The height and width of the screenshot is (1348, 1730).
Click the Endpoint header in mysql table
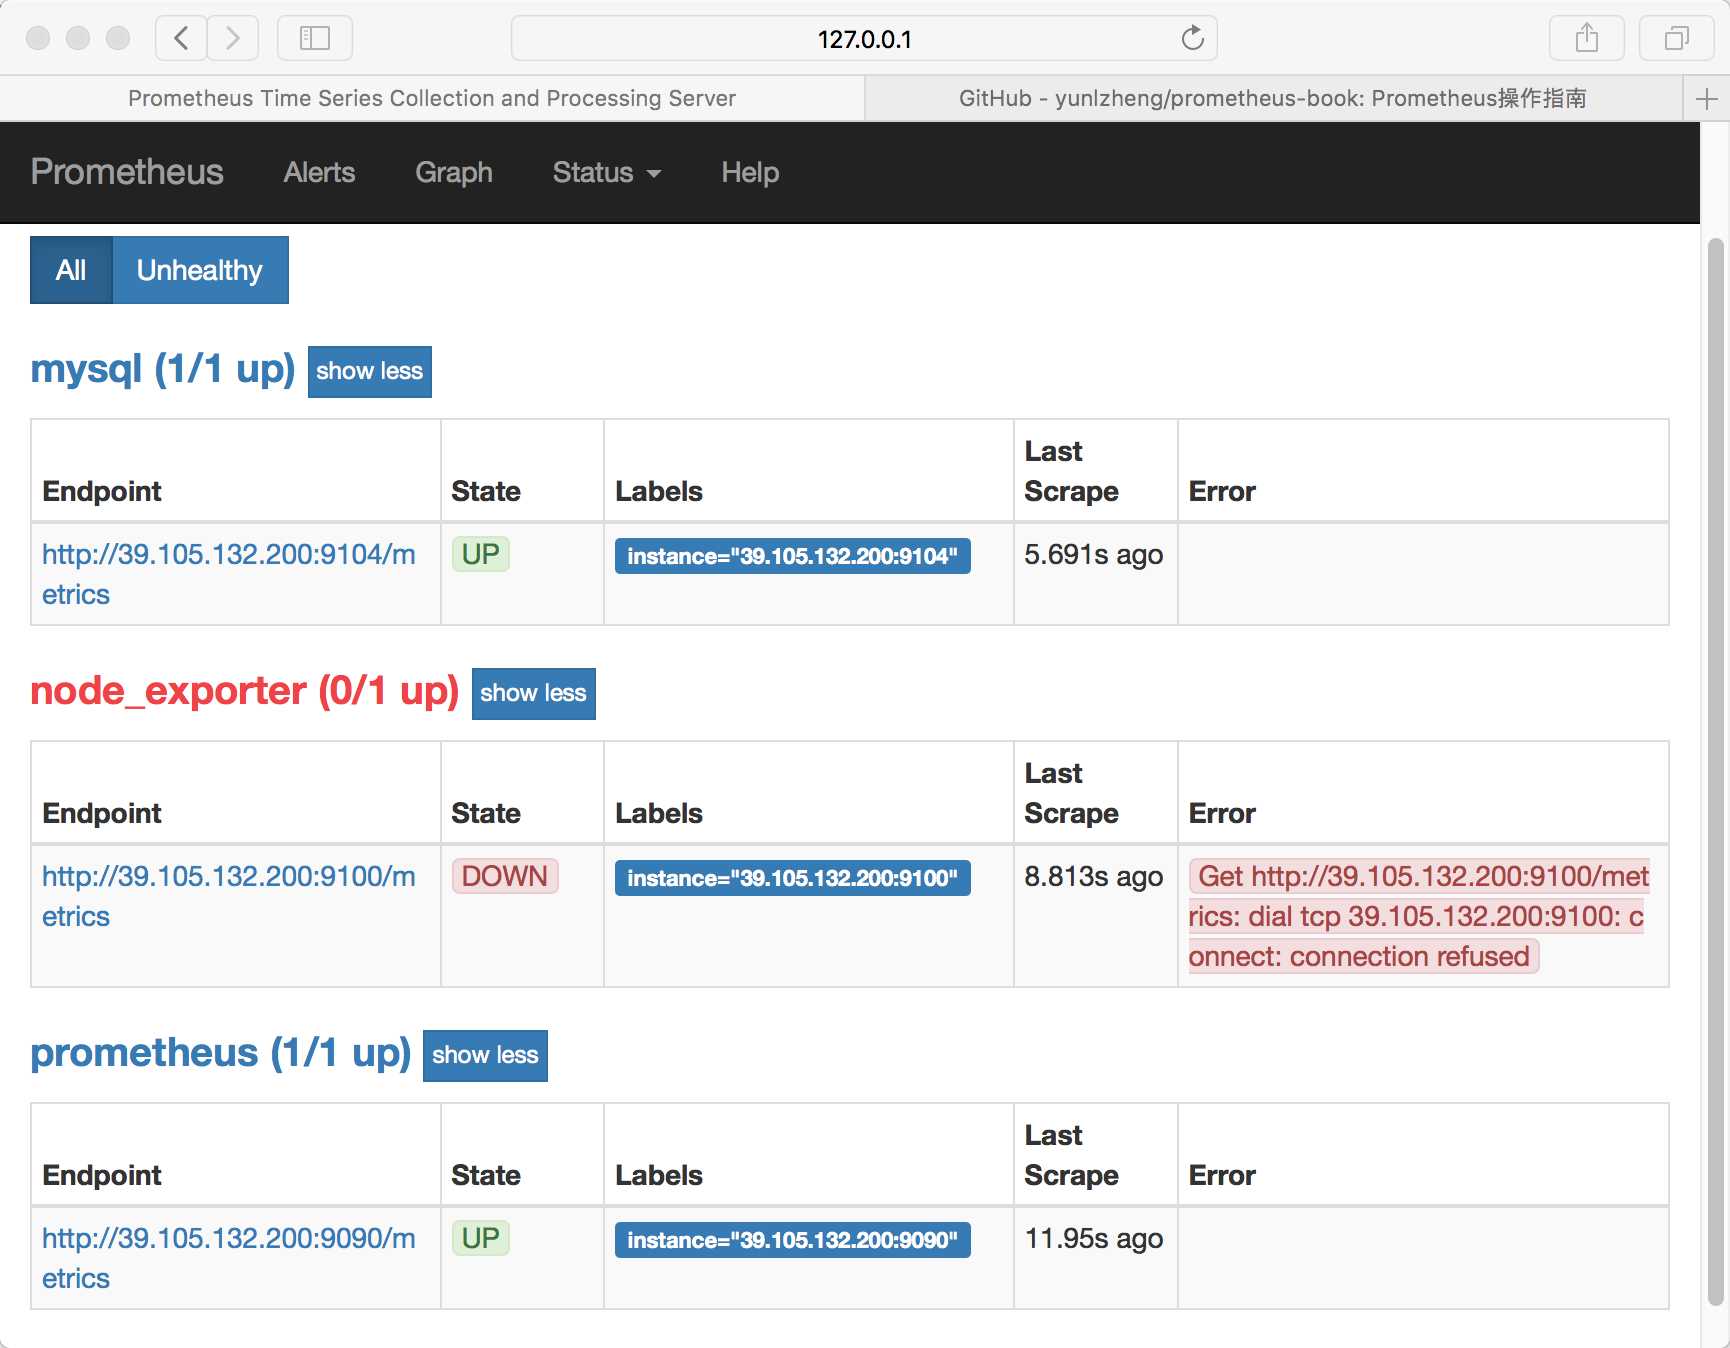102,491
